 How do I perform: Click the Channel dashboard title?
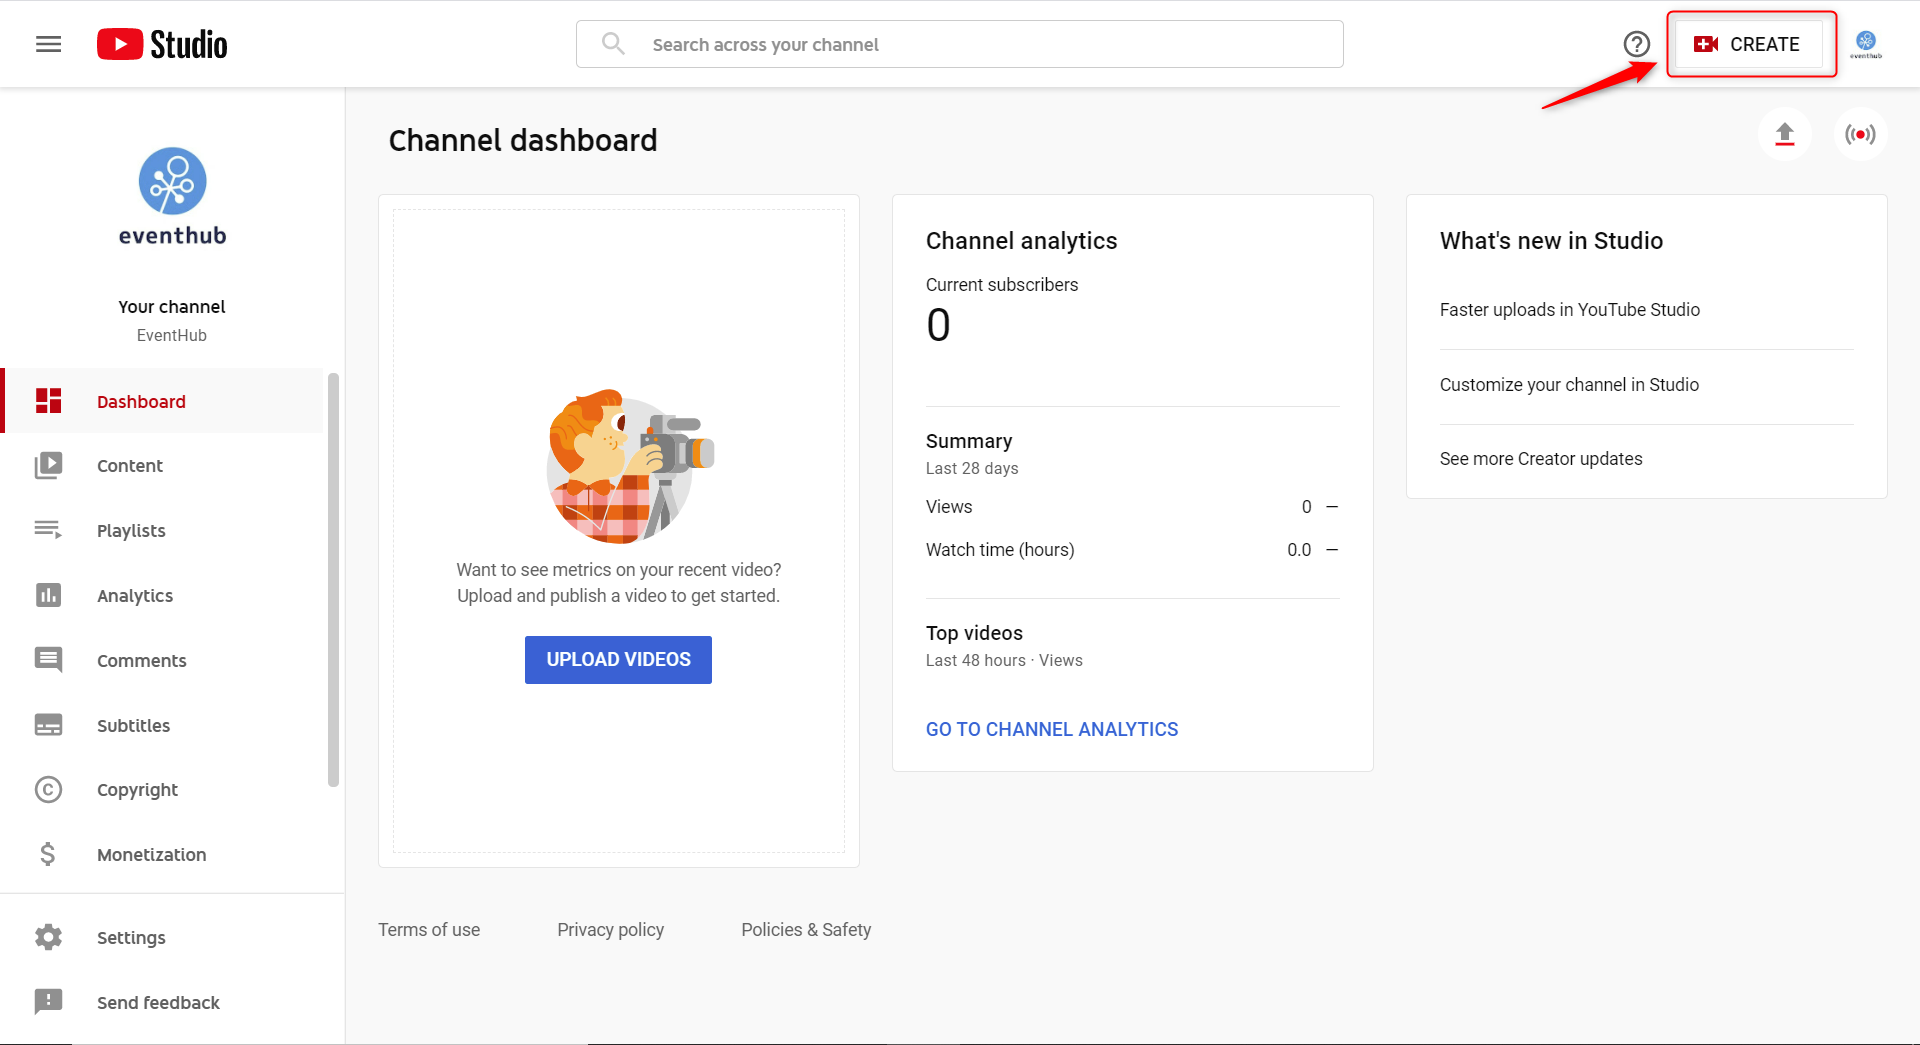(523, 140)
